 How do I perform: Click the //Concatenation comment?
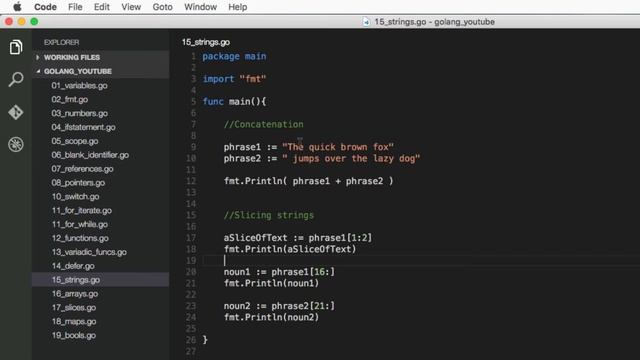tap(263, 124)
